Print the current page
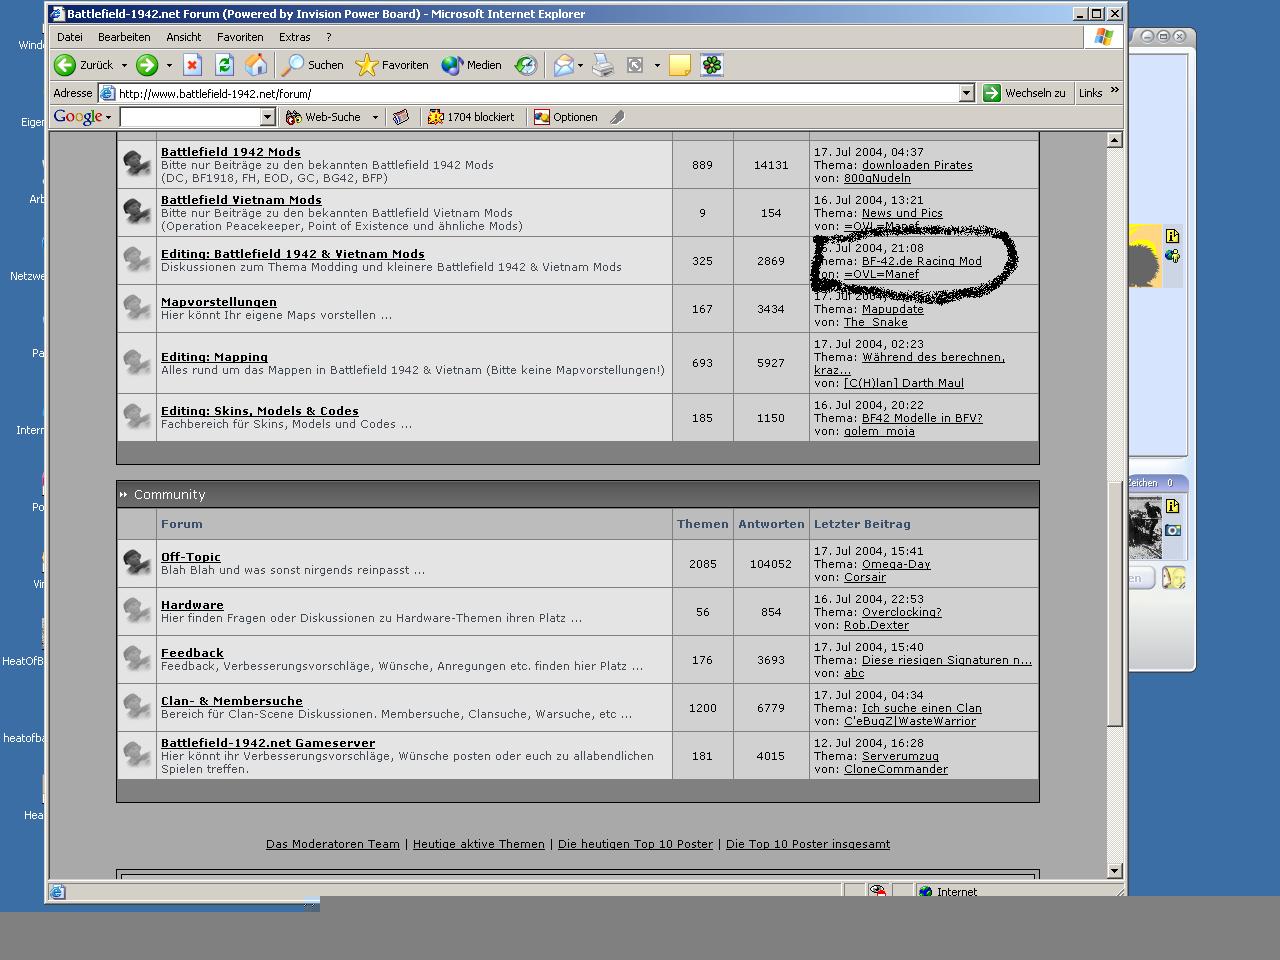Viewport: 1280px width, 960px height. (x=603, y=65)
